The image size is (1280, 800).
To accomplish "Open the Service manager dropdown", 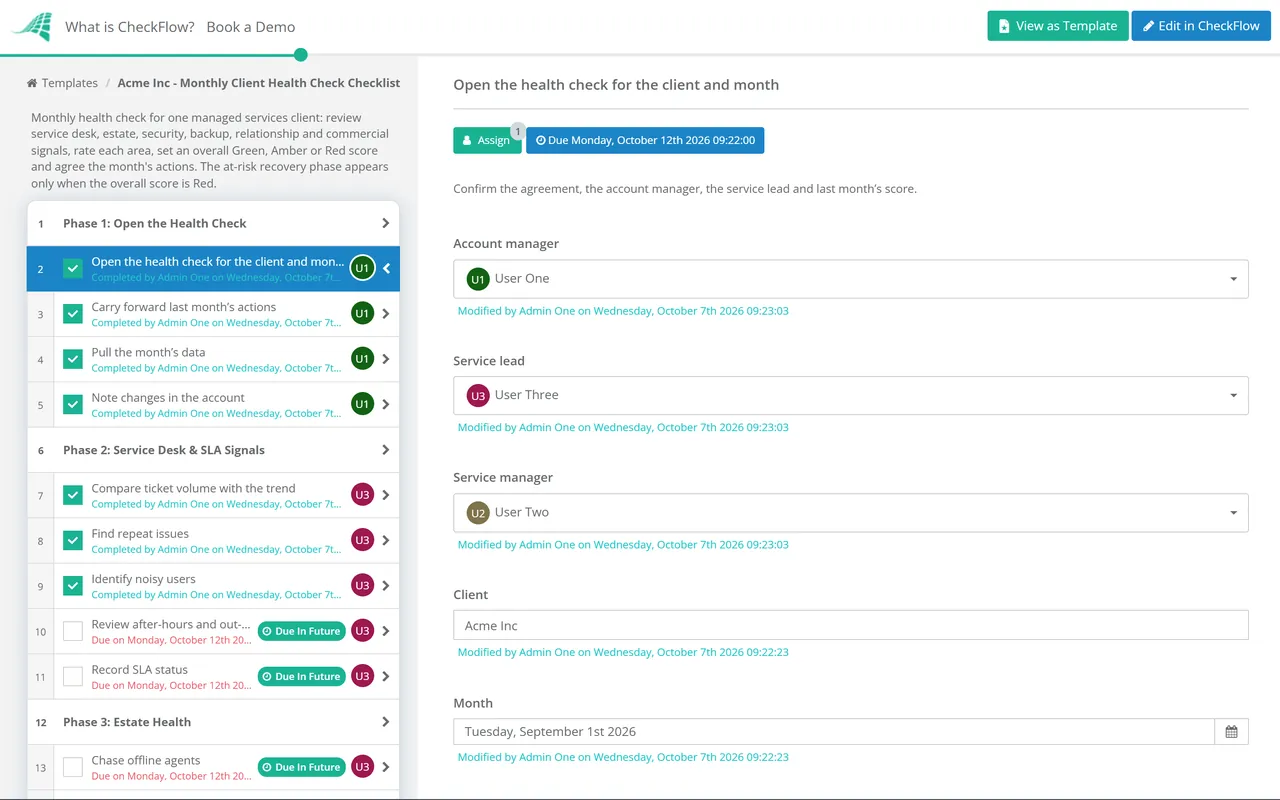I will pyautogui.click(x=851, y=512).
